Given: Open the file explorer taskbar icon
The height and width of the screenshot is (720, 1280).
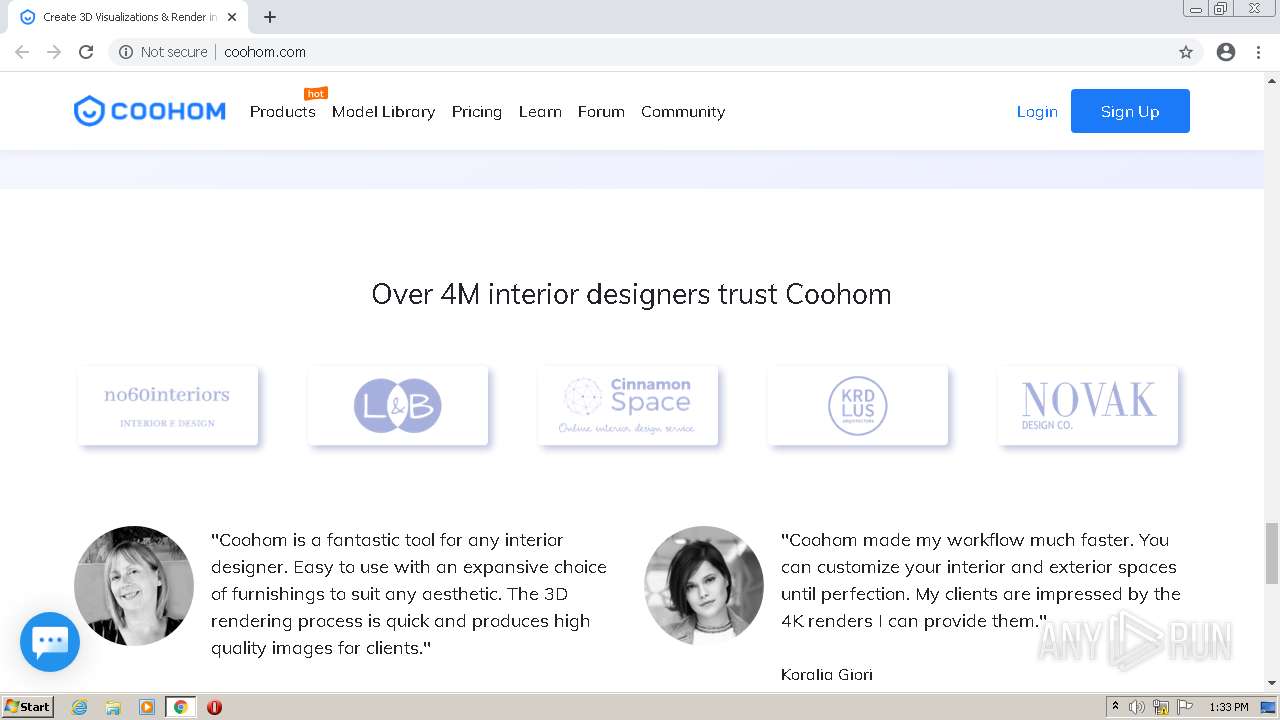Looking at the screenshot, I should pos(113,707).
